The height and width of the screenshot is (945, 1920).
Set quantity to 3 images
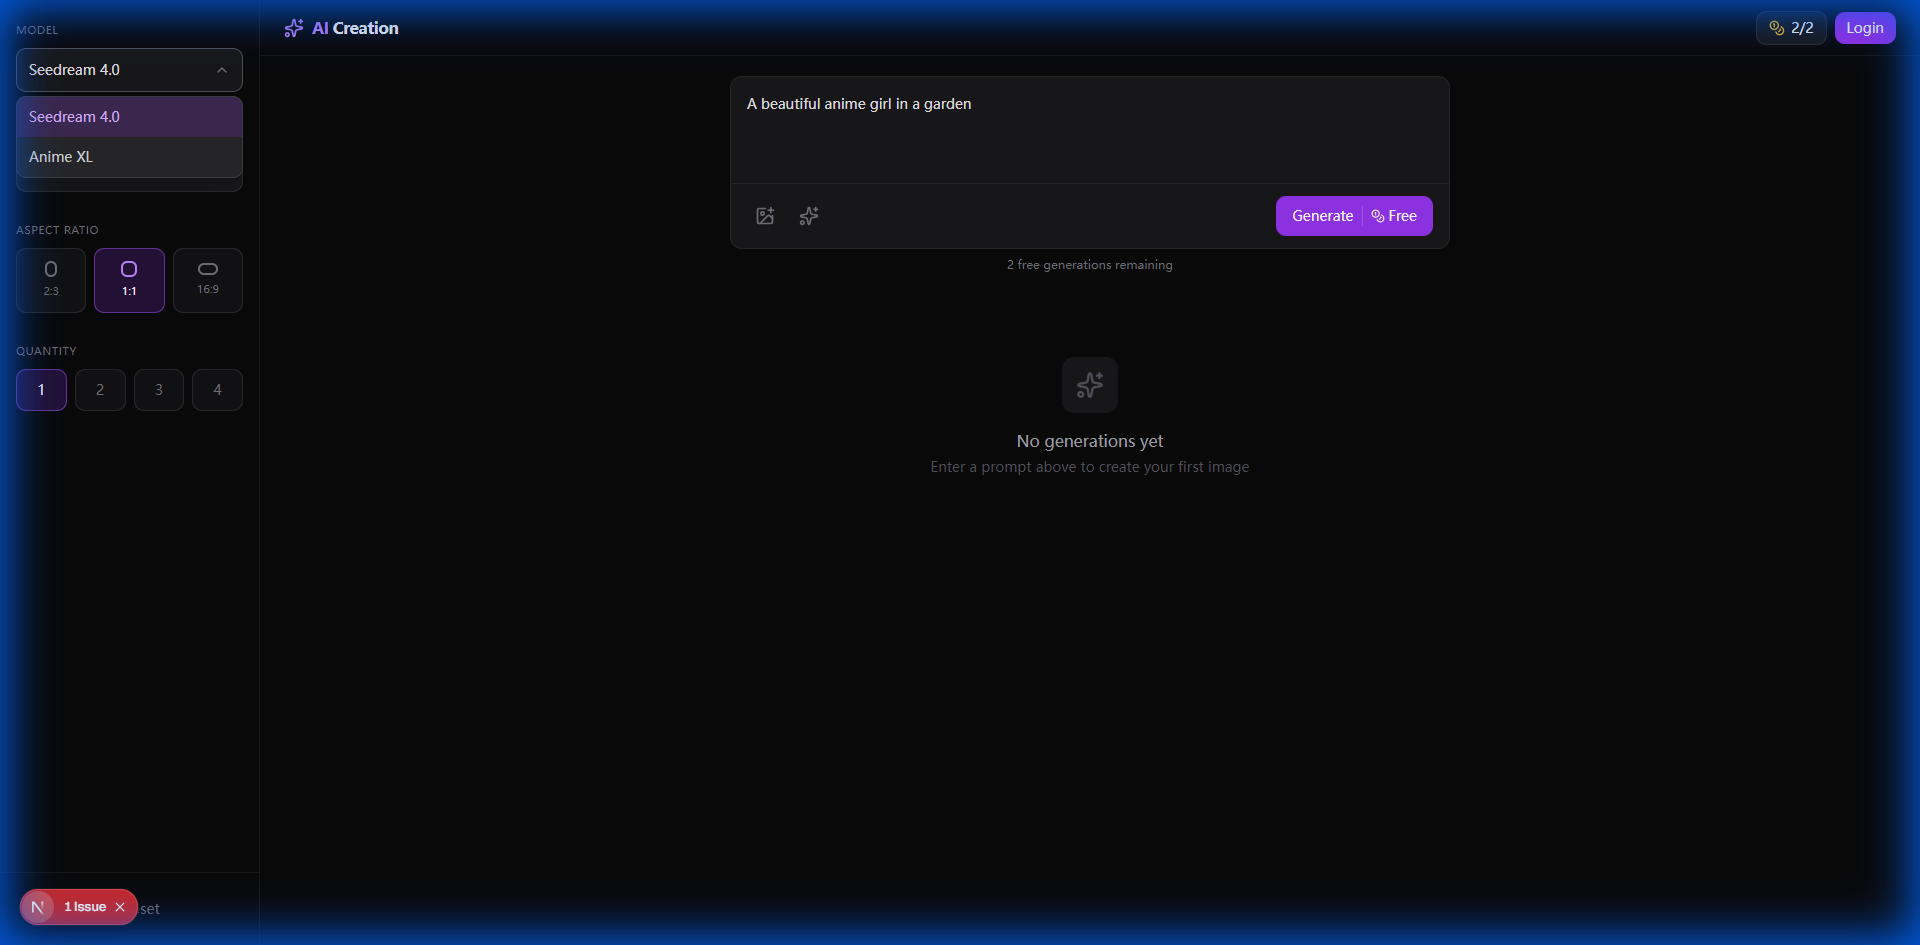159,390
